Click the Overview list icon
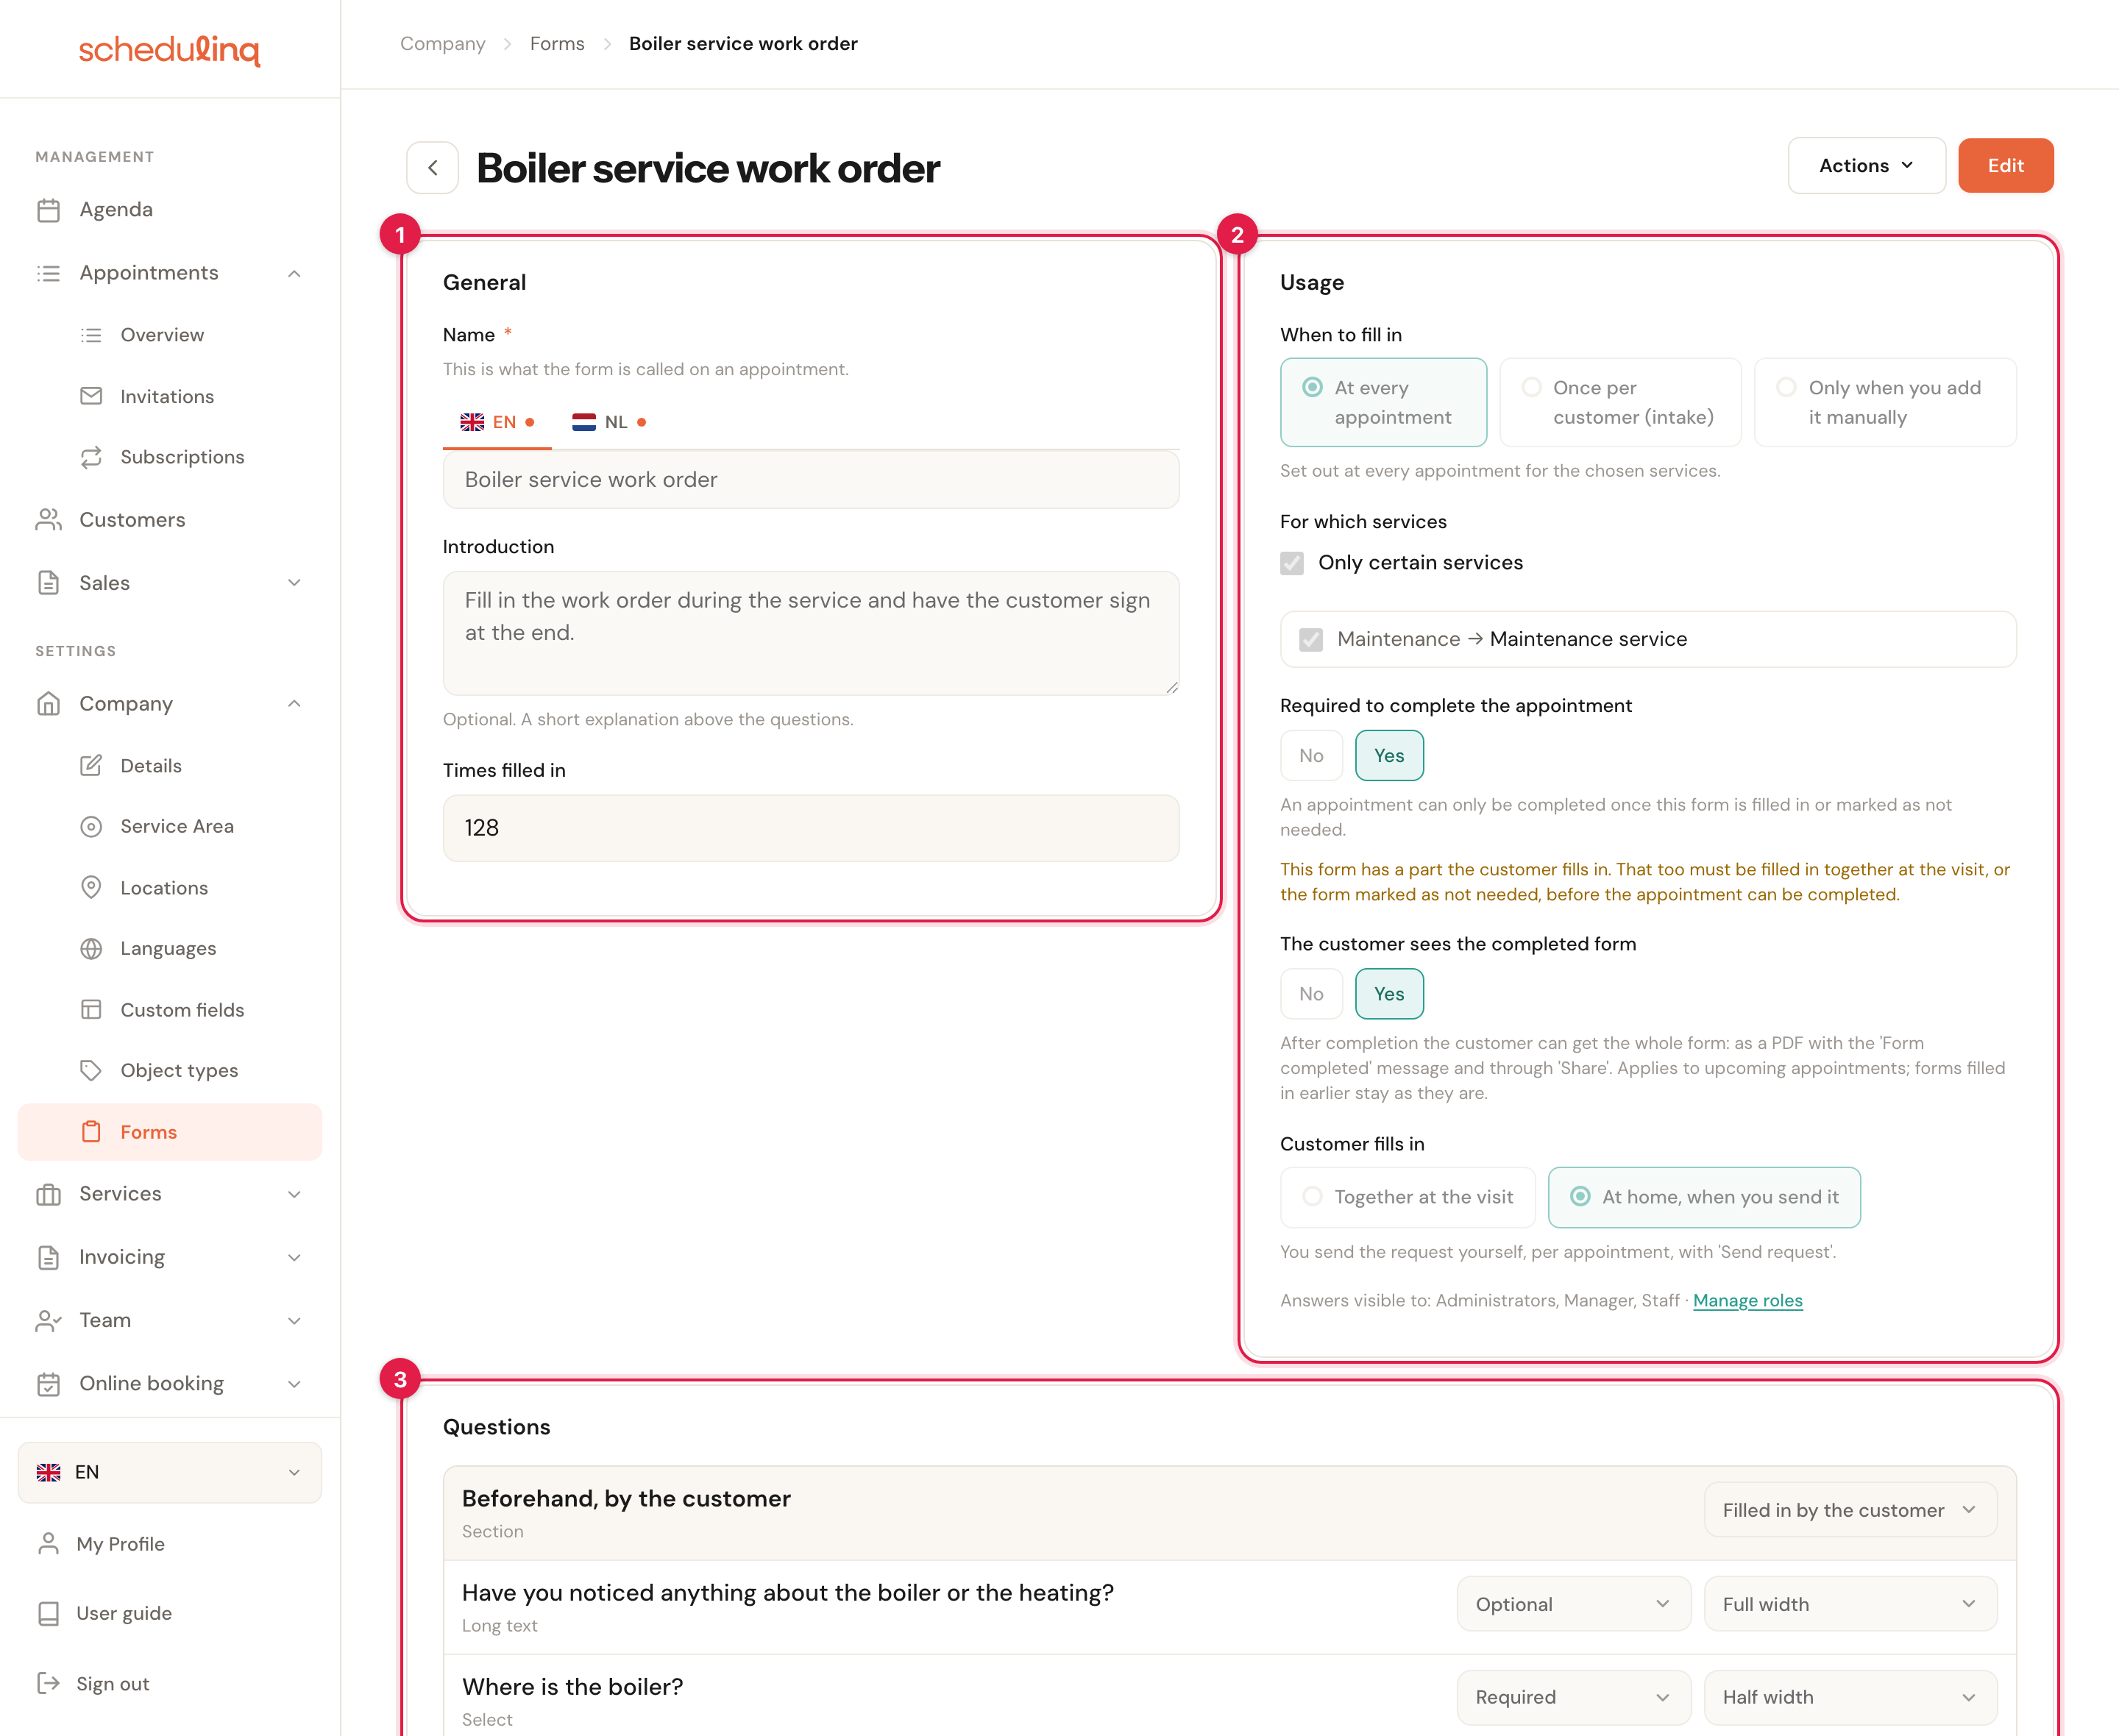Screen dimensions: 2119x1736 pyautogui.click(x=91, y=335)
